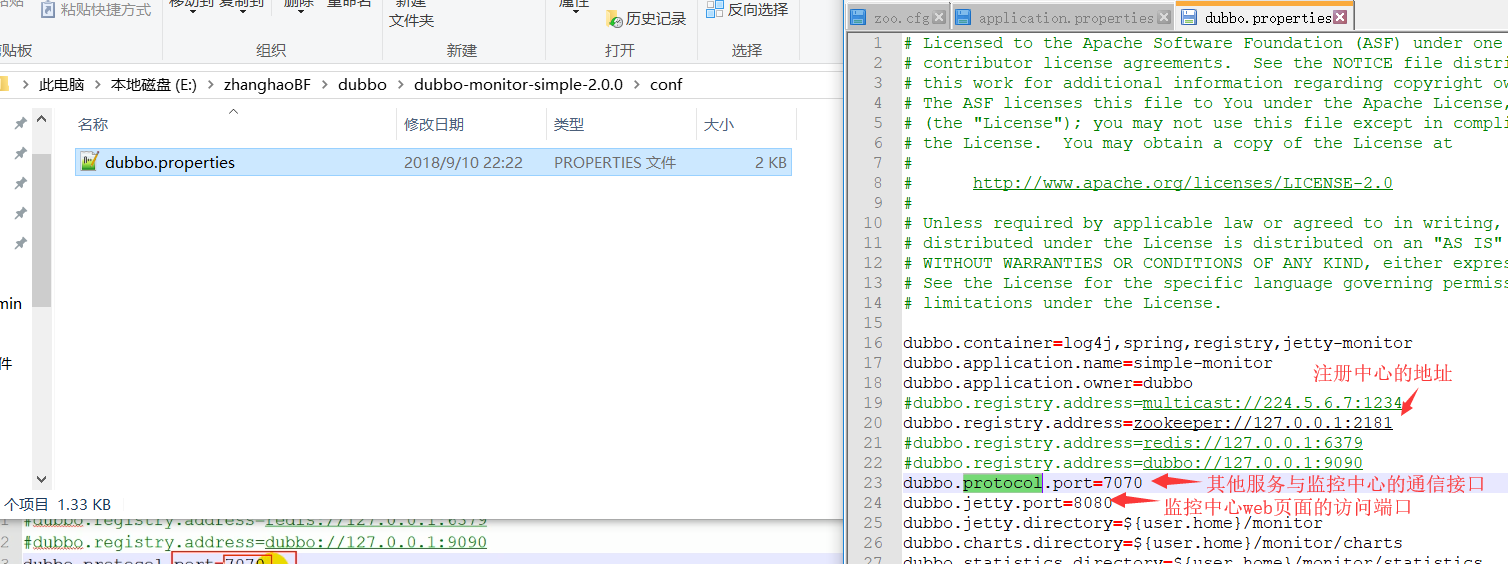The height and width of the screenshot is (564, 1508).
Task: Click the 历史记录 button label
Action: (656, 19)
